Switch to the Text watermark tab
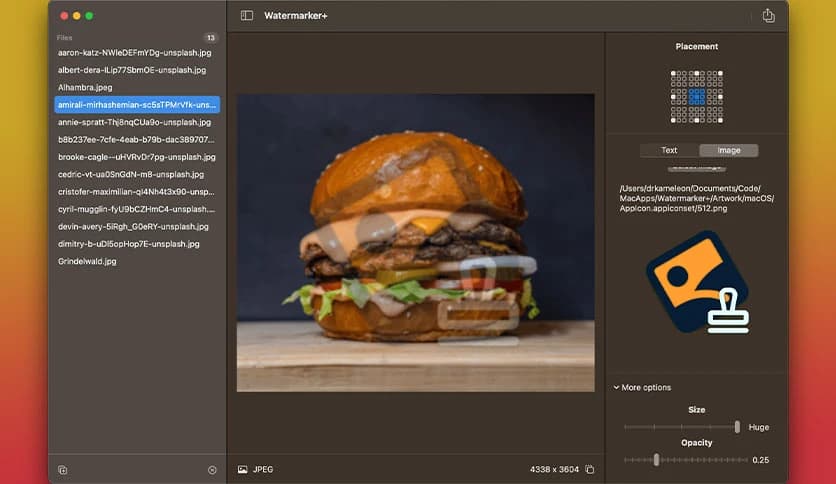Viewport: 836px width, 484px height. click(x=669, y=151)
